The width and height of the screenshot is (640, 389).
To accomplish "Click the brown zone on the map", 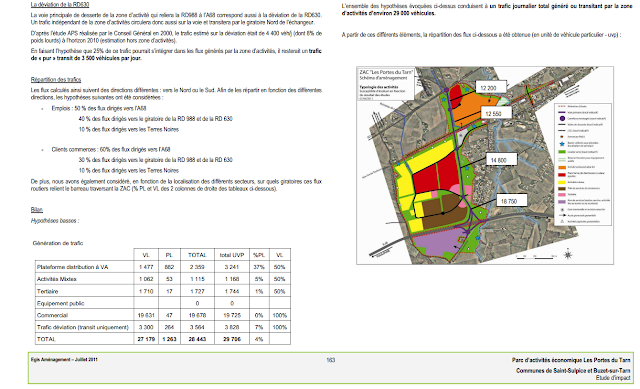I will tap(443, 211).
